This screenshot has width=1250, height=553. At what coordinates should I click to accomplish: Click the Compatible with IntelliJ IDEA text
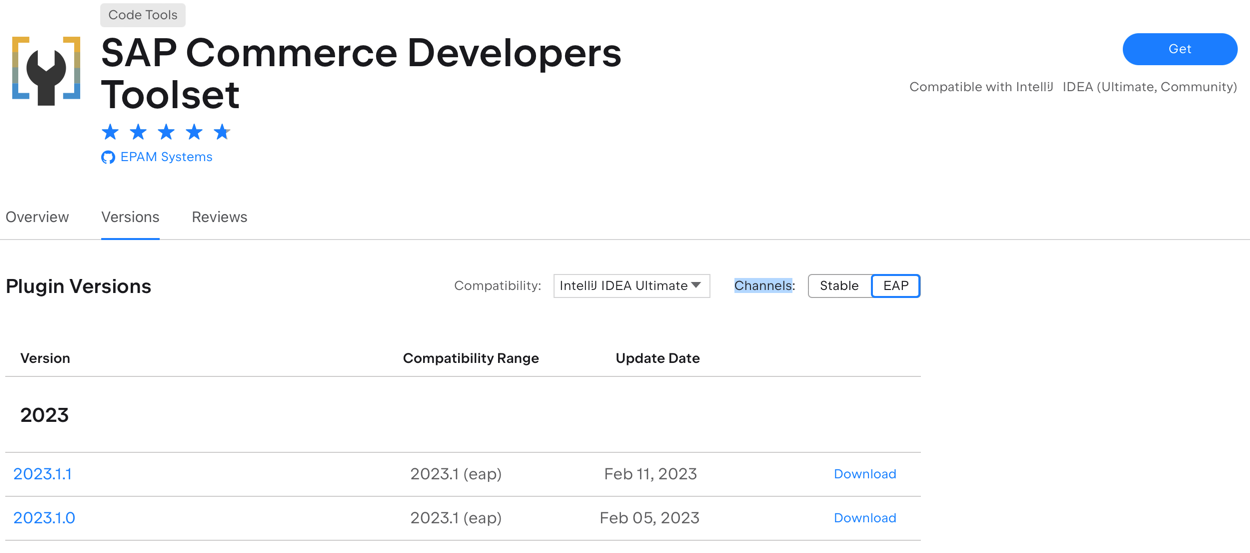tap(1073, 87)
